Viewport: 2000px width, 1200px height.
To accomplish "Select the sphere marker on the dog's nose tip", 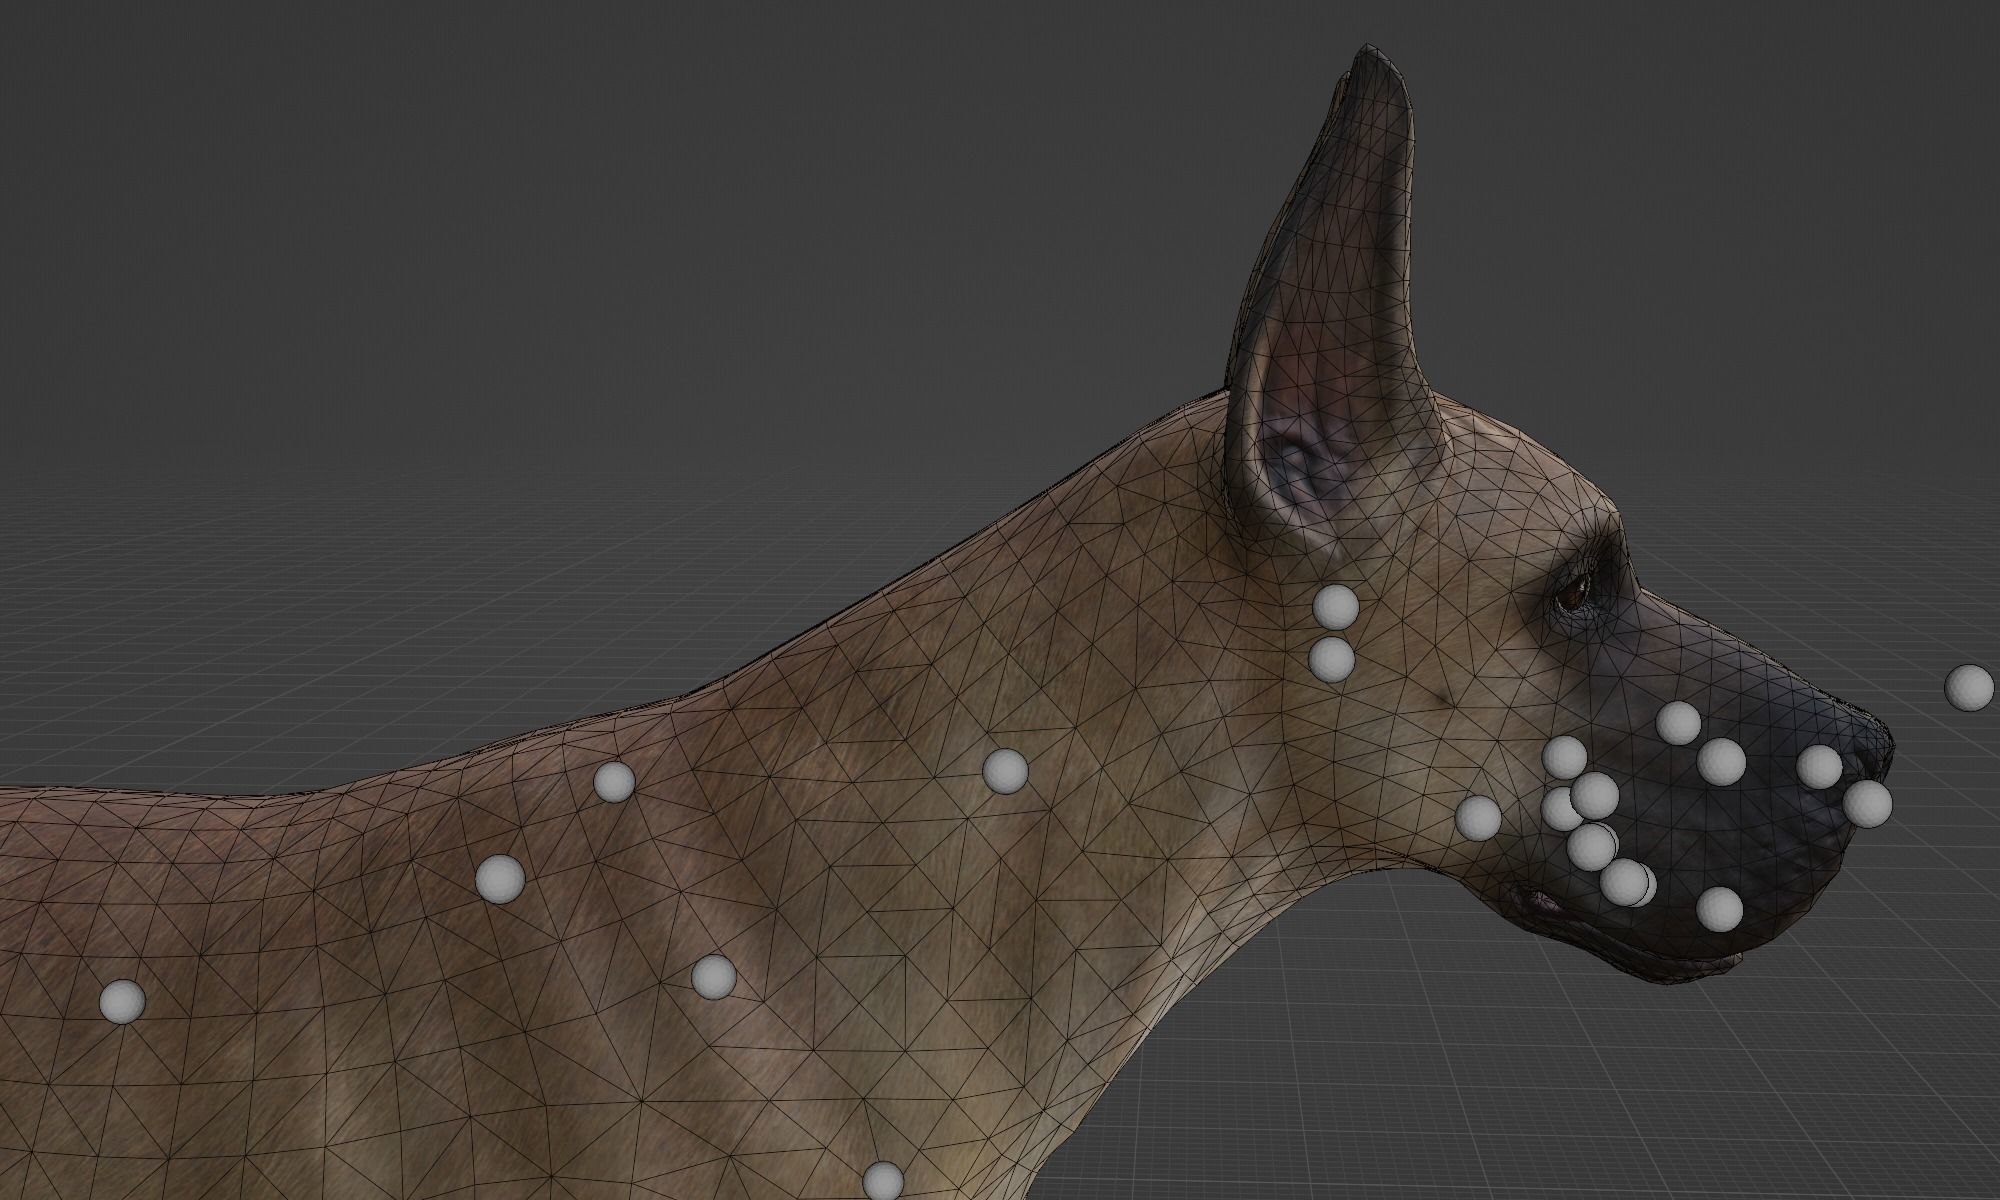I will 1867,804.
